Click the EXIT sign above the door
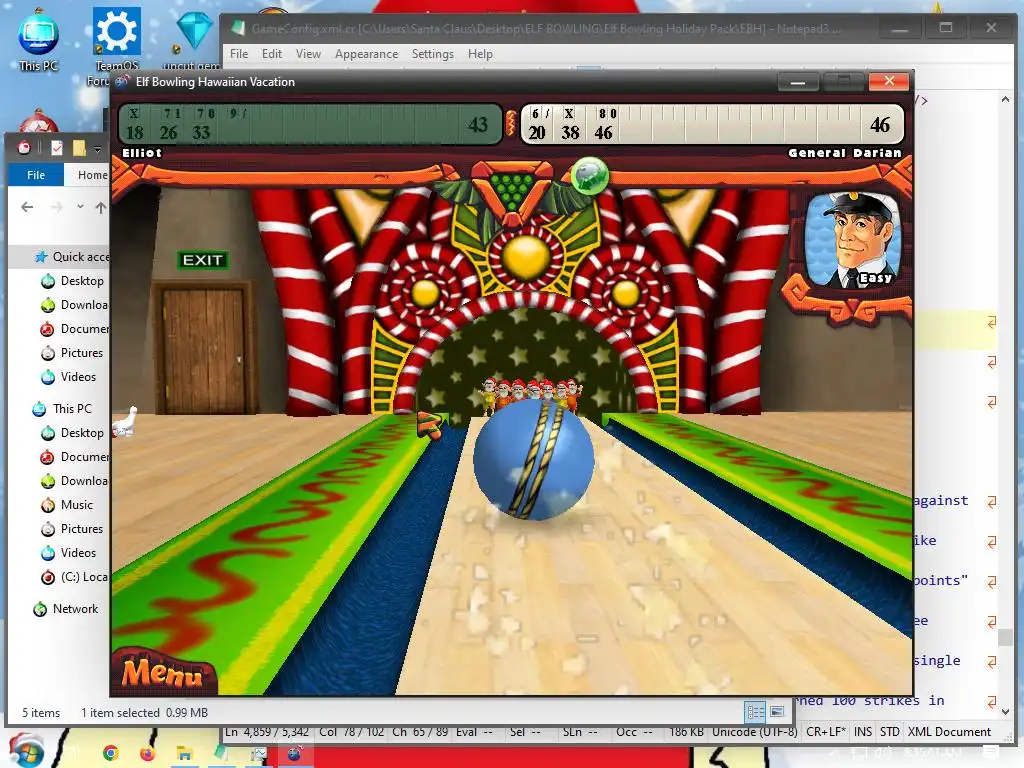1024x768 pixels. tap(202, 260)
